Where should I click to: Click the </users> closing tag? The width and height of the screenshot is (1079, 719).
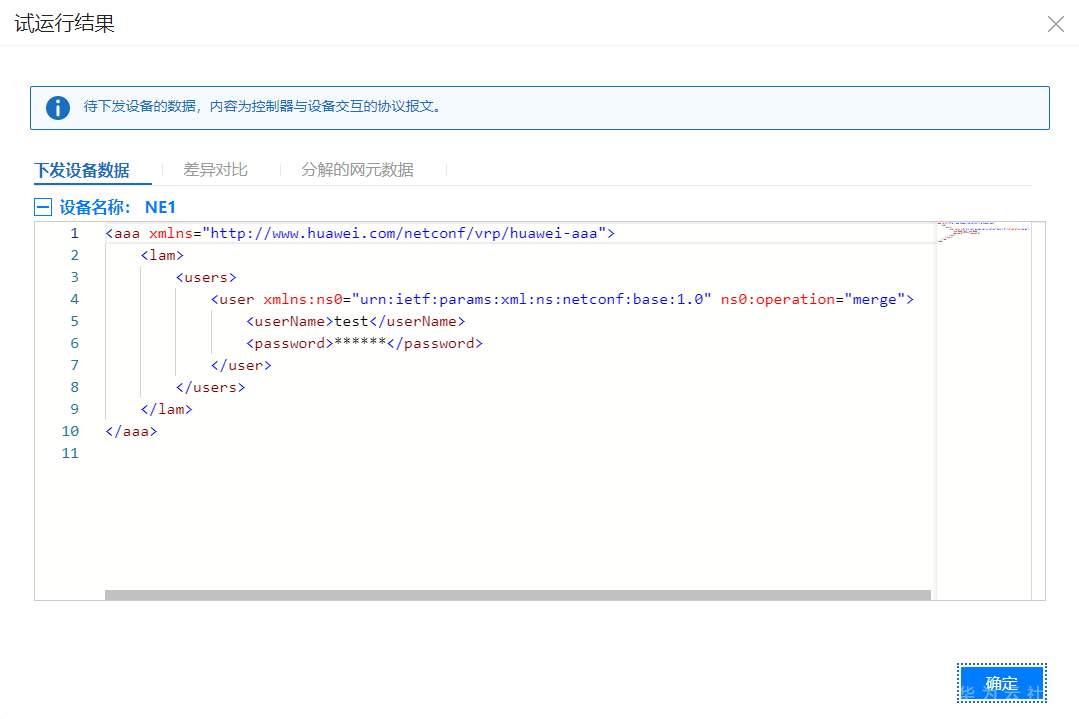211,387
